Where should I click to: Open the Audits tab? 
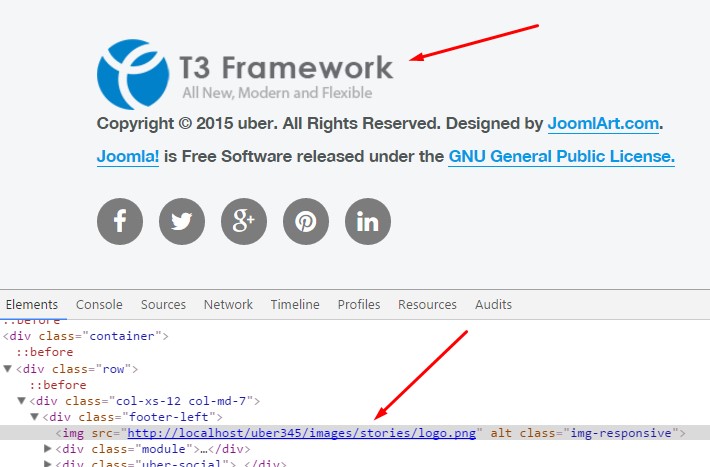pos(494,304)
